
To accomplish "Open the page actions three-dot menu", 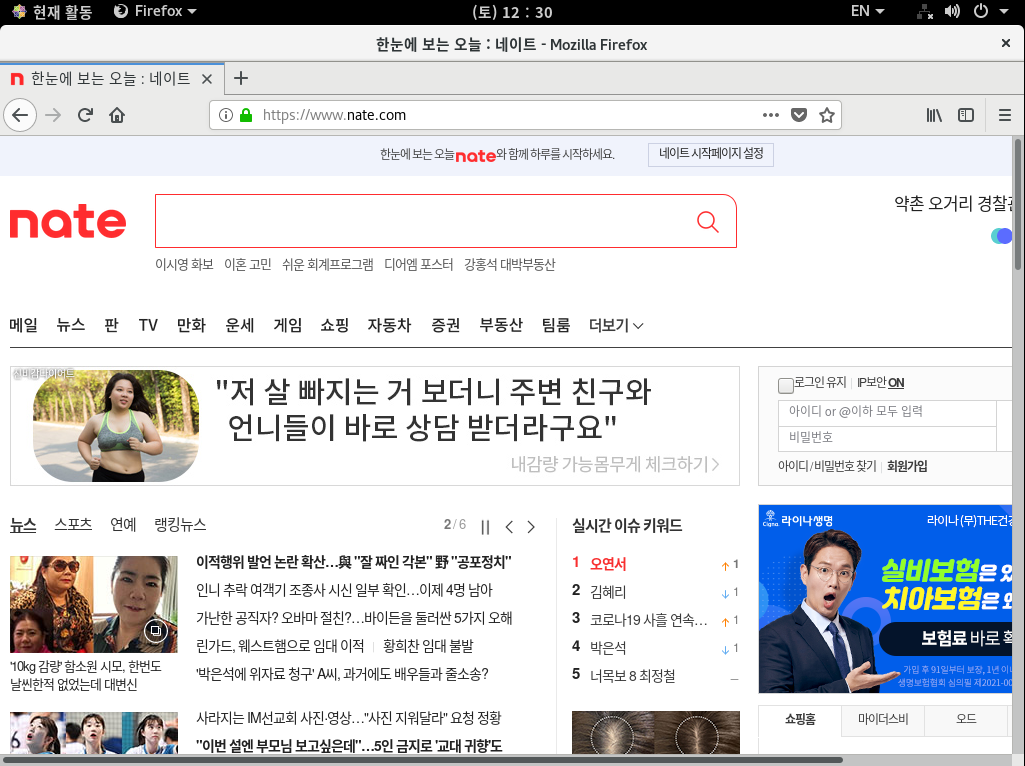I will (x=771, y=115).
